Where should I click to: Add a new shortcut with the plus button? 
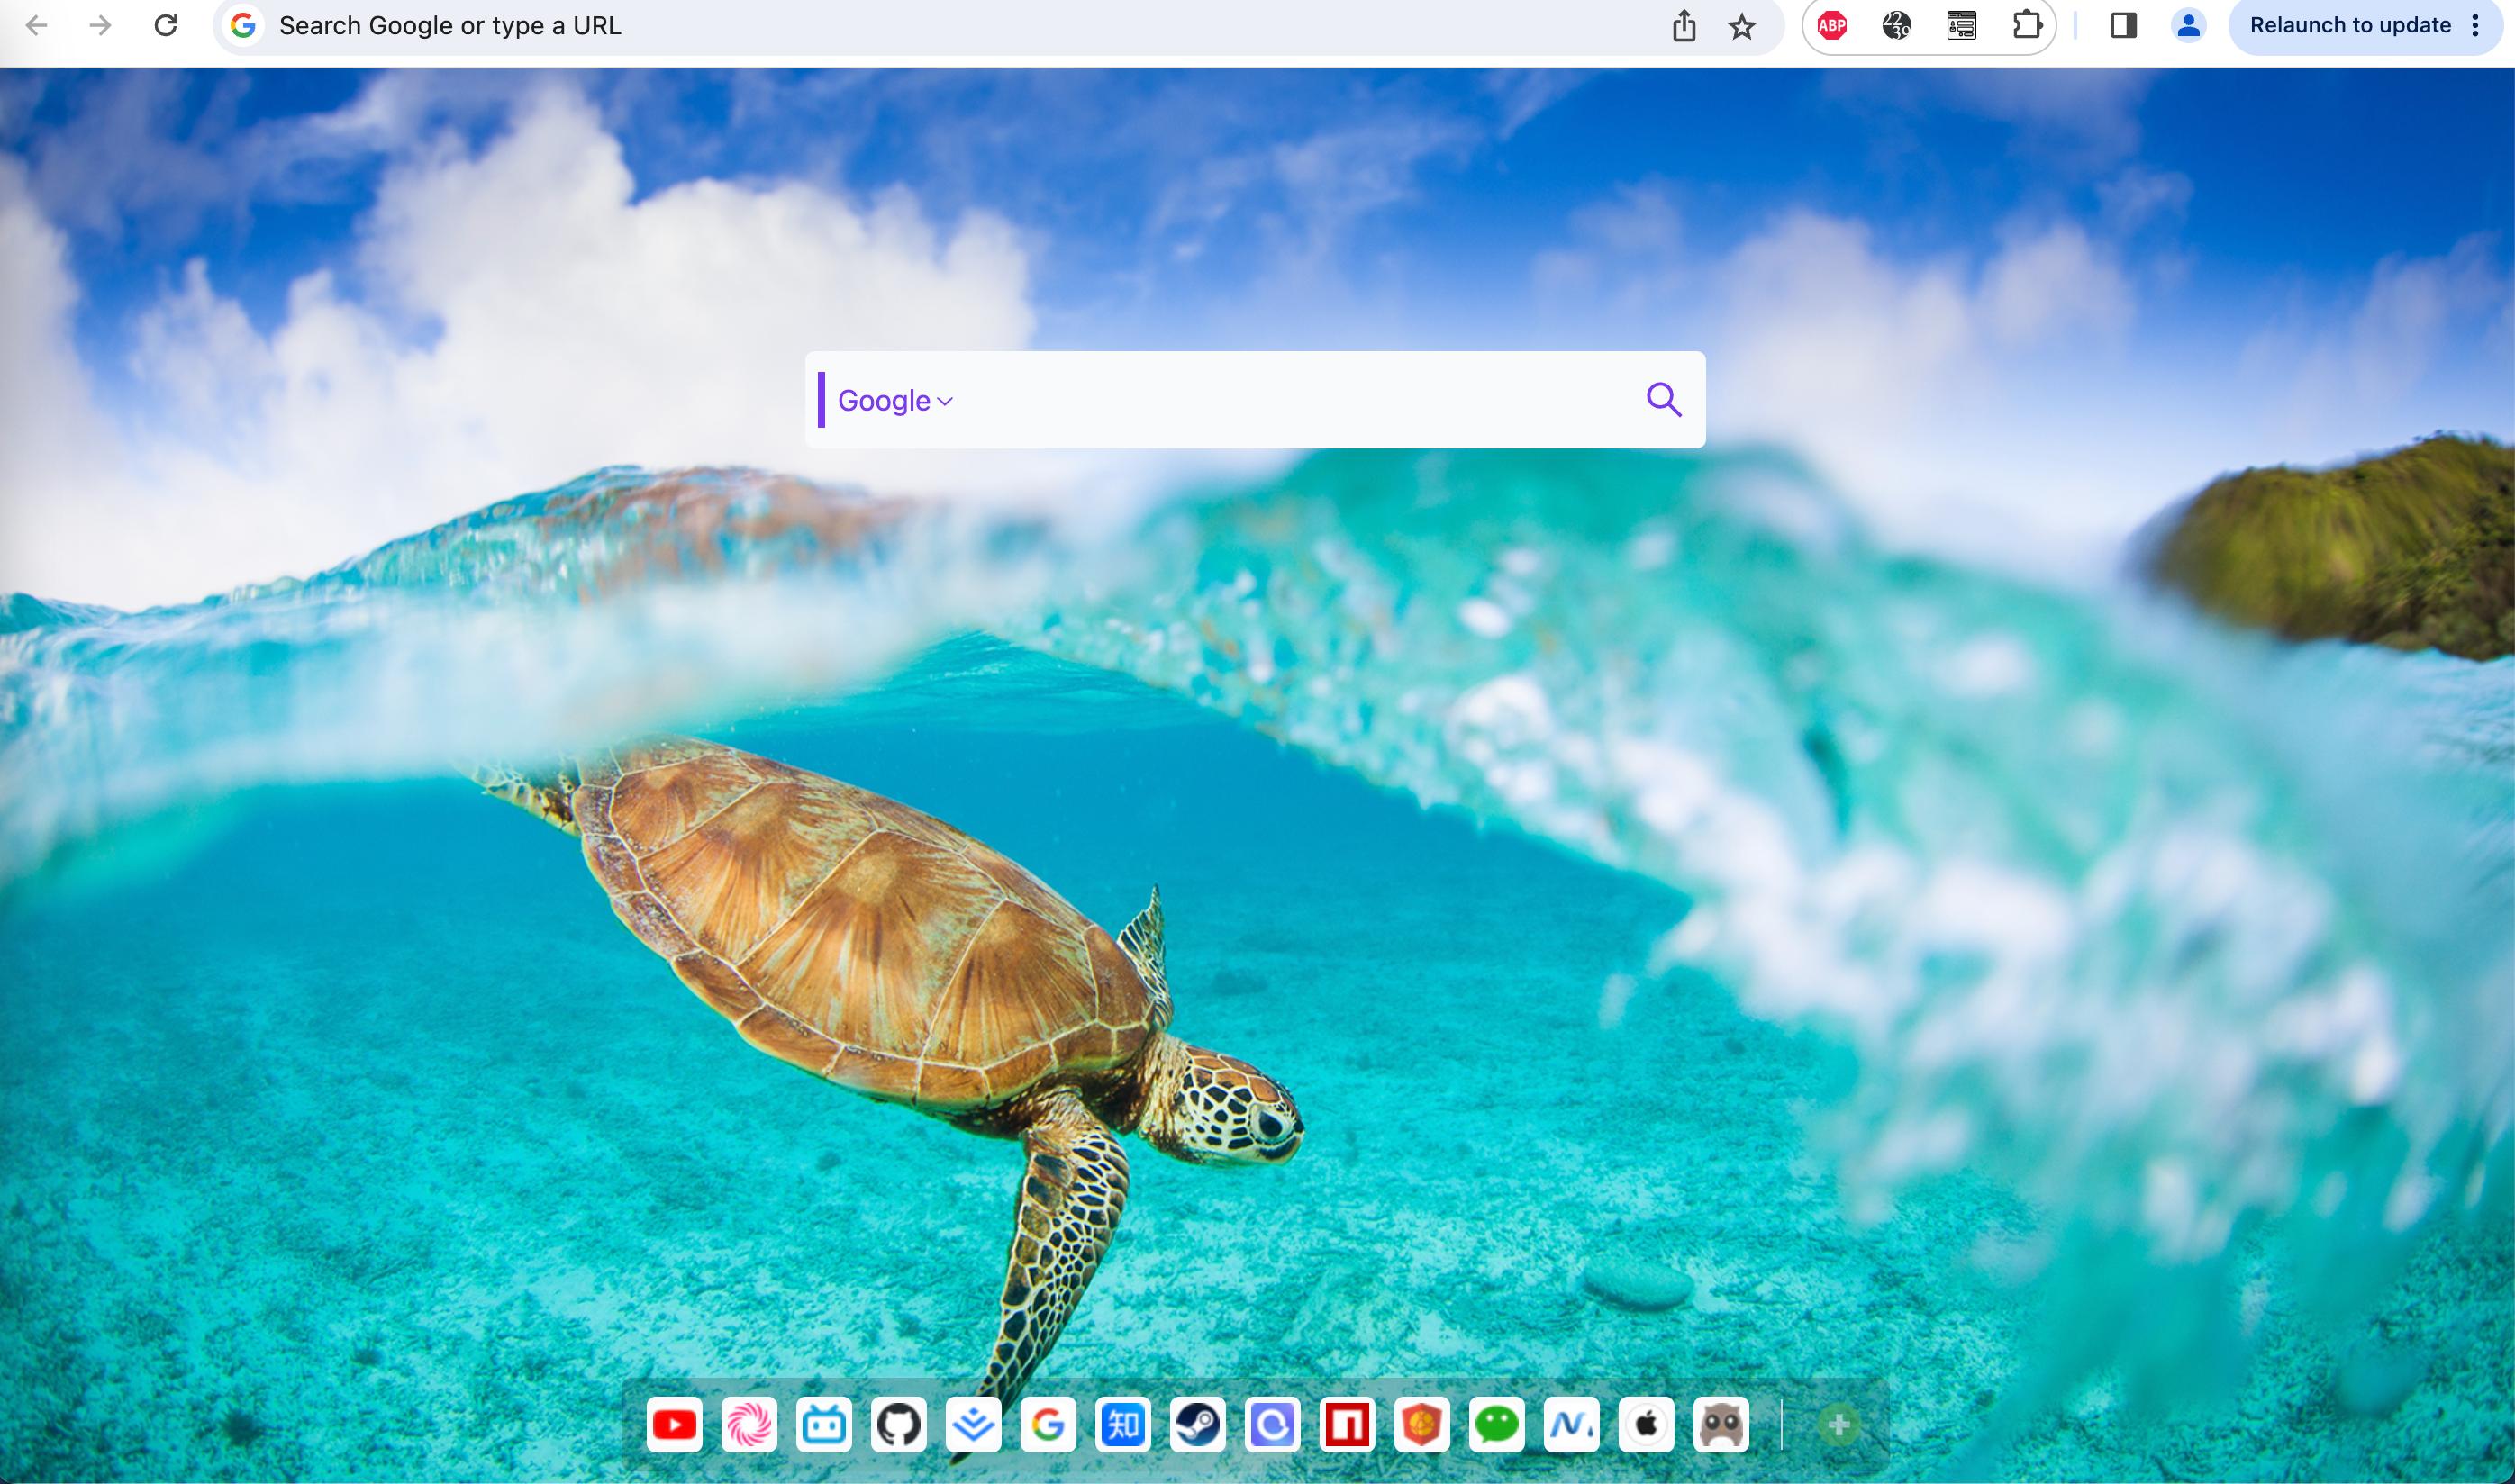1838,1424
